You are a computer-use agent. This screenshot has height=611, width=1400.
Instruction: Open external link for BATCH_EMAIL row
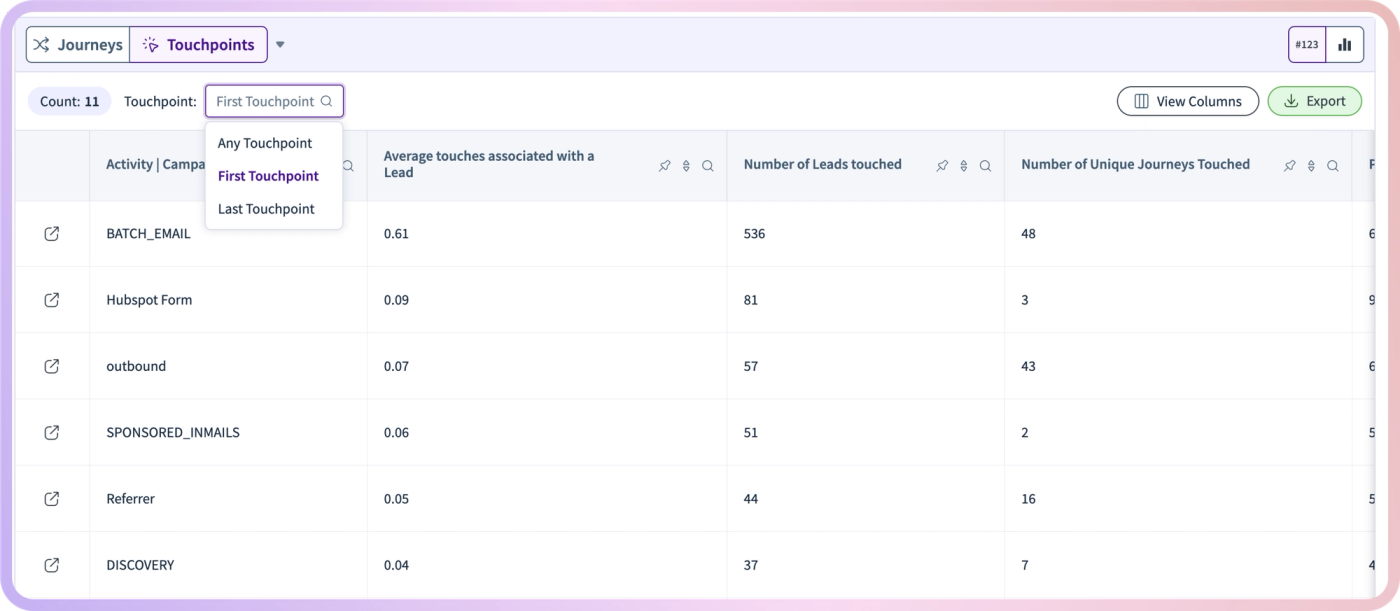tap(52, 233)
